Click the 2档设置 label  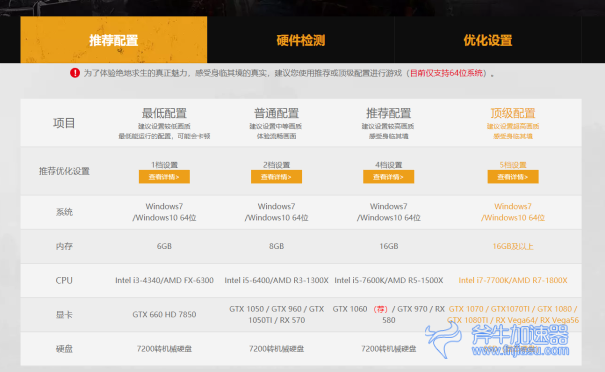pyautogui.click(x=276, y=165)
